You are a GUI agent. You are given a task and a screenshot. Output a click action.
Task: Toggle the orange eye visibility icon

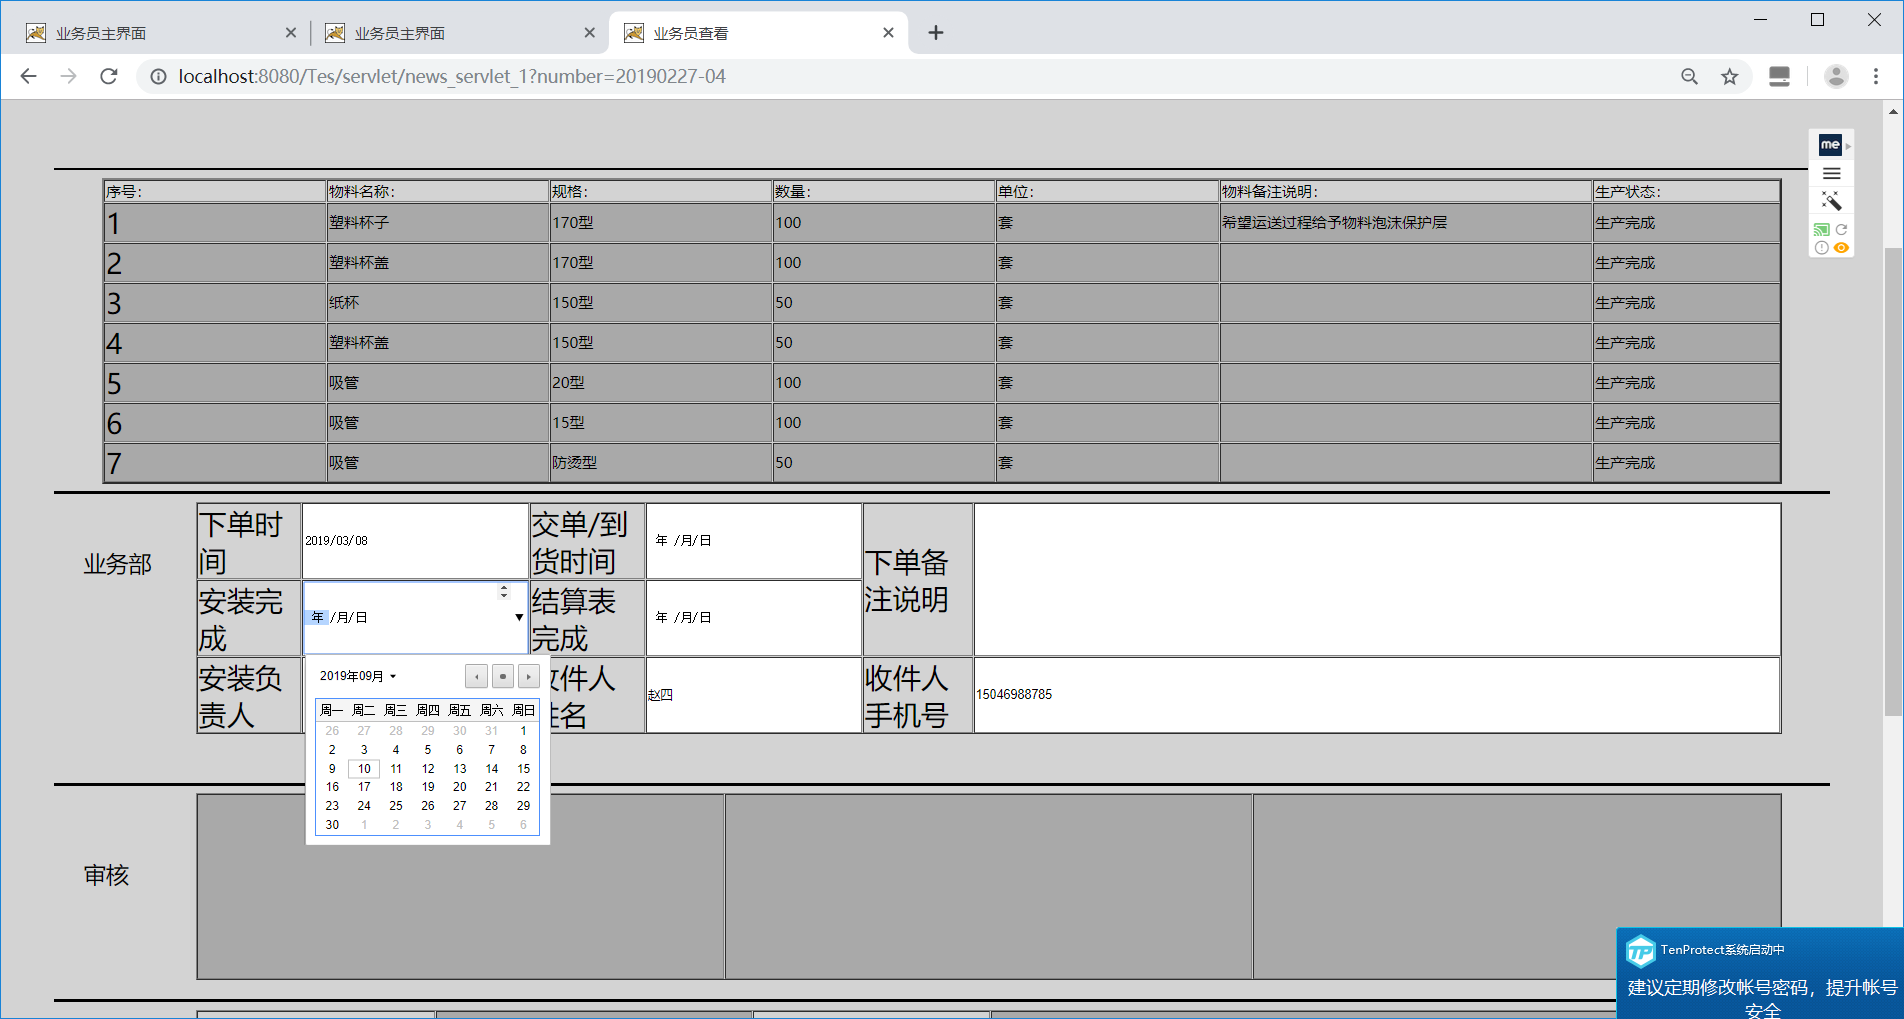pos(1841,248)
